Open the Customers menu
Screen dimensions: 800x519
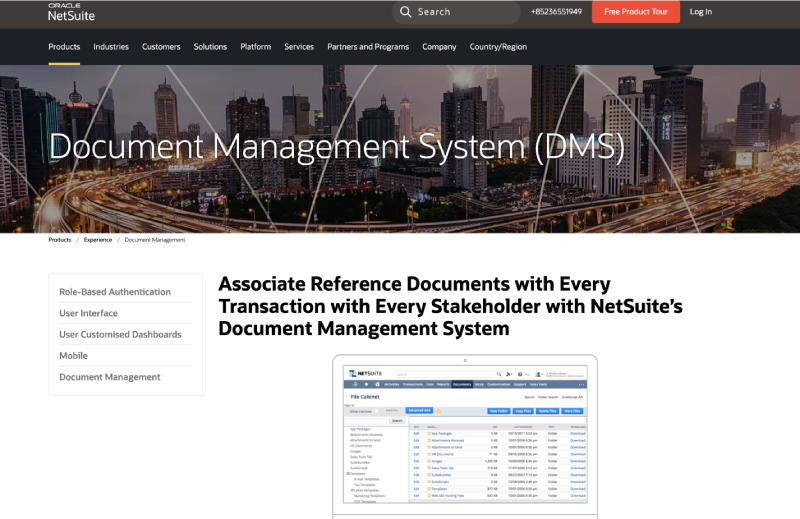pyautogui.click(x=161, y=46)
